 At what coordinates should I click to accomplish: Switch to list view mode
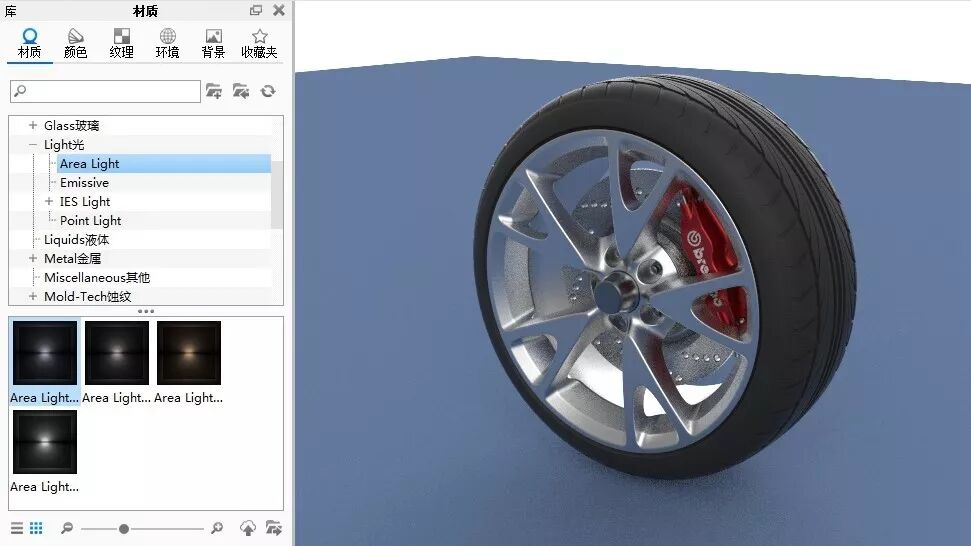pyautogui.click(x=17, y=528)
